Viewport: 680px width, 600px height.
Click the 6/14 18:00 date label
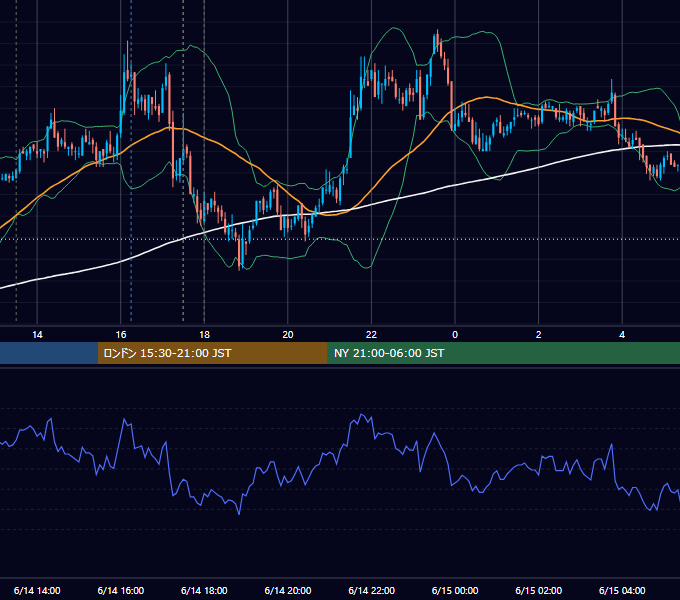click(204, 590)
